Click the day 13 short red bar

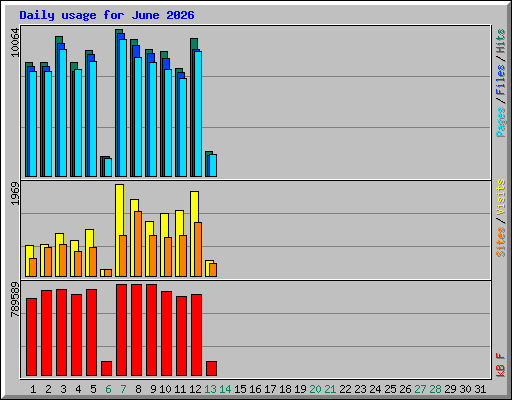(x=211, y=368)
